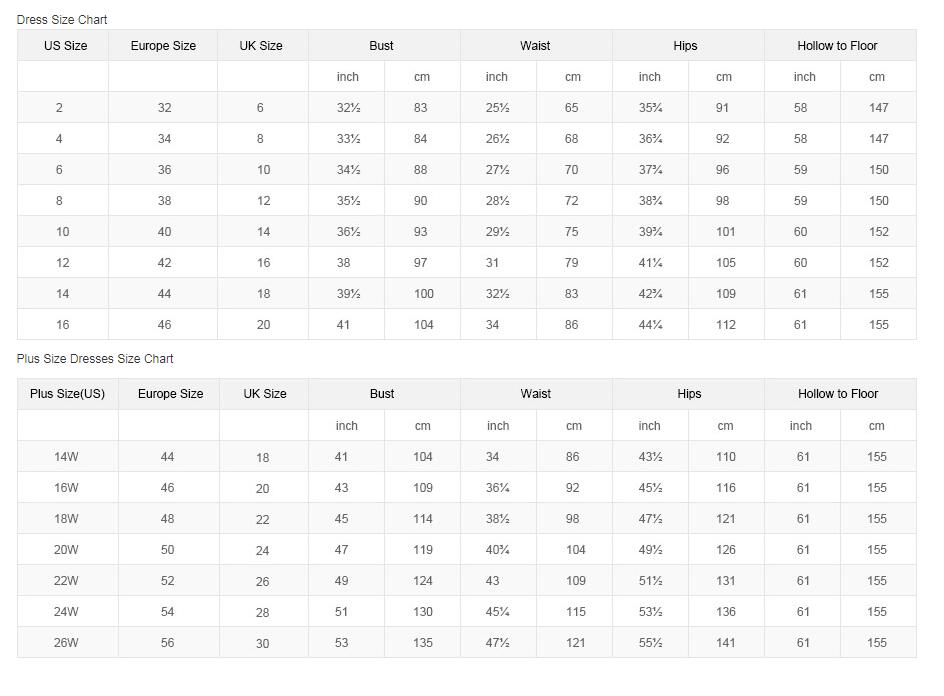Image resolution: width=944 pixels, height=696 pixels.
Task: Click hips cm value 141
Action: coord(725,643)
